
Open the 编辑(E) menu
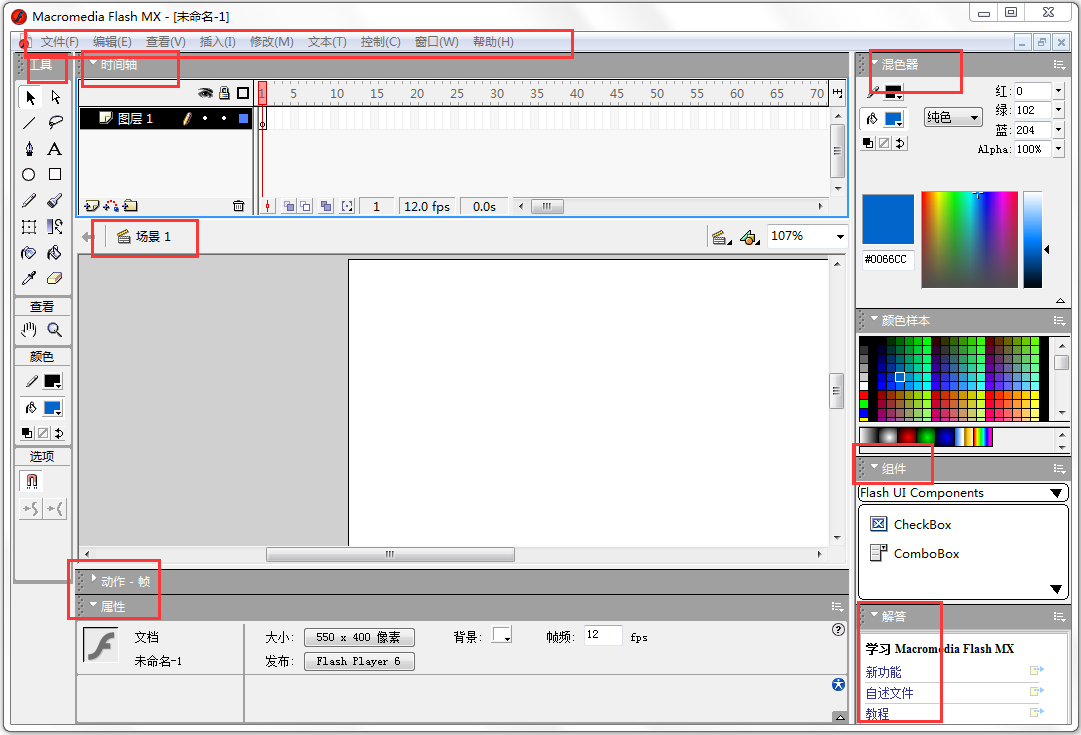[x=112, y=42]
